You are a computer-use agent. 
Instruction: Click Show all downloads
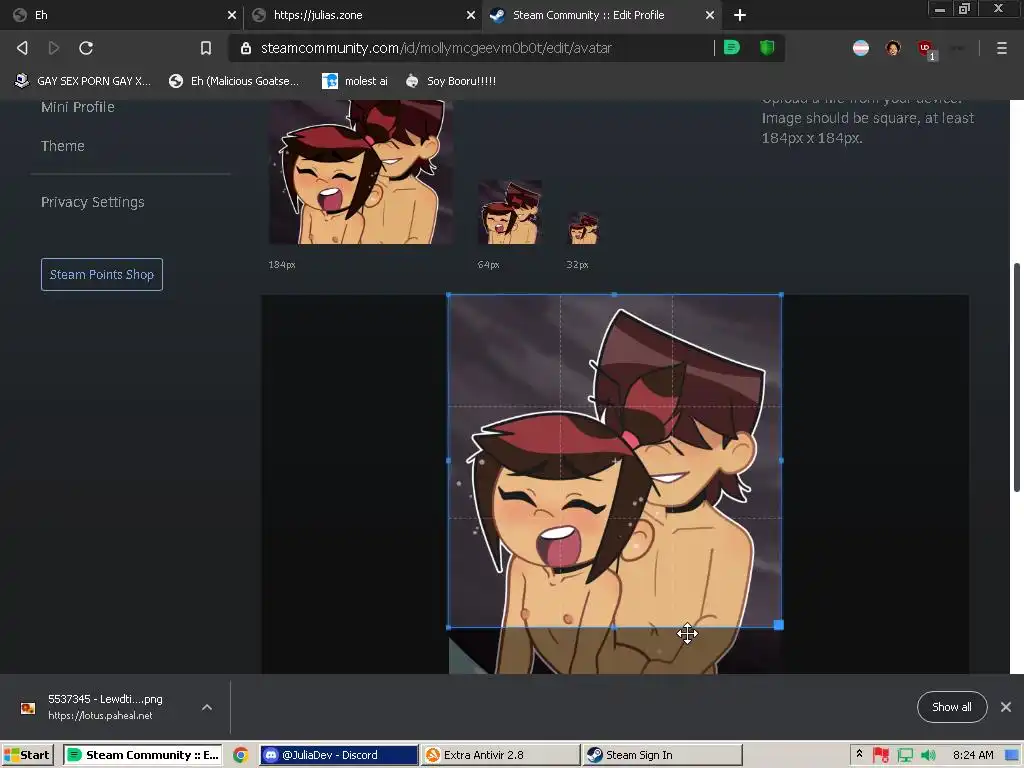(952, 707)
